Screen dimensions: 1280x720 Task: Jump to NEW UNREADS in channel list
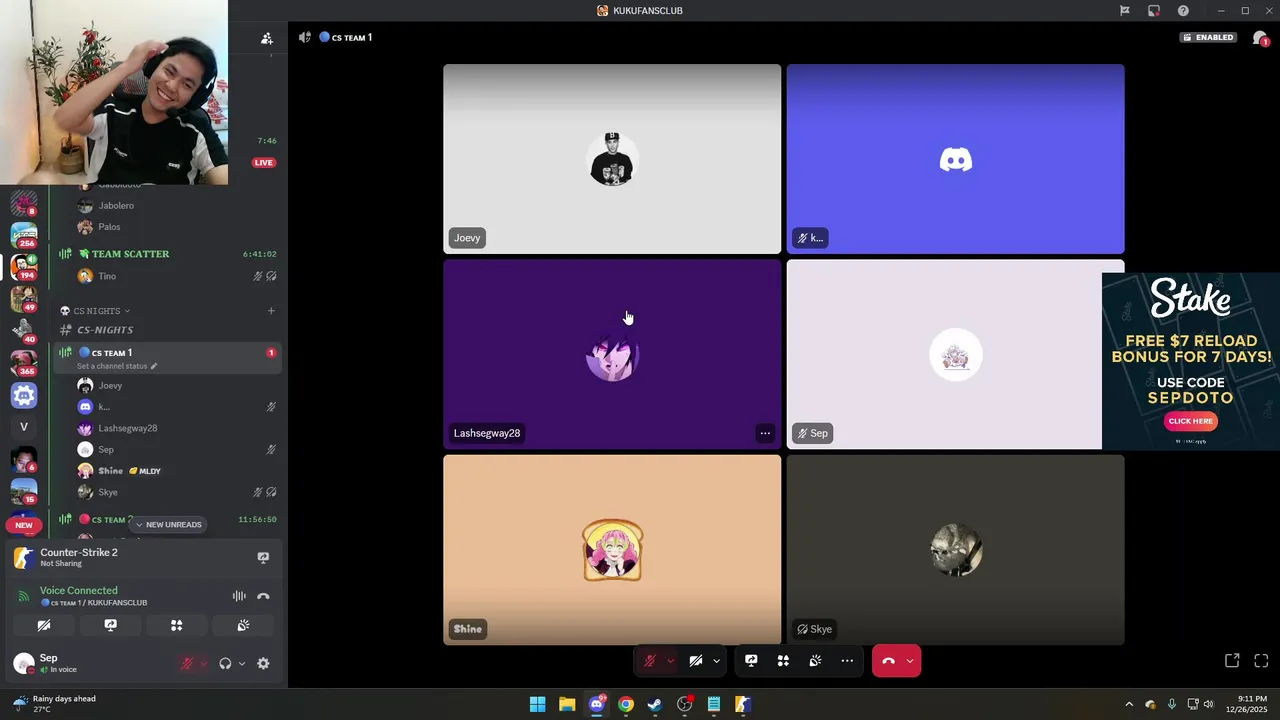(x=168, y=525)
